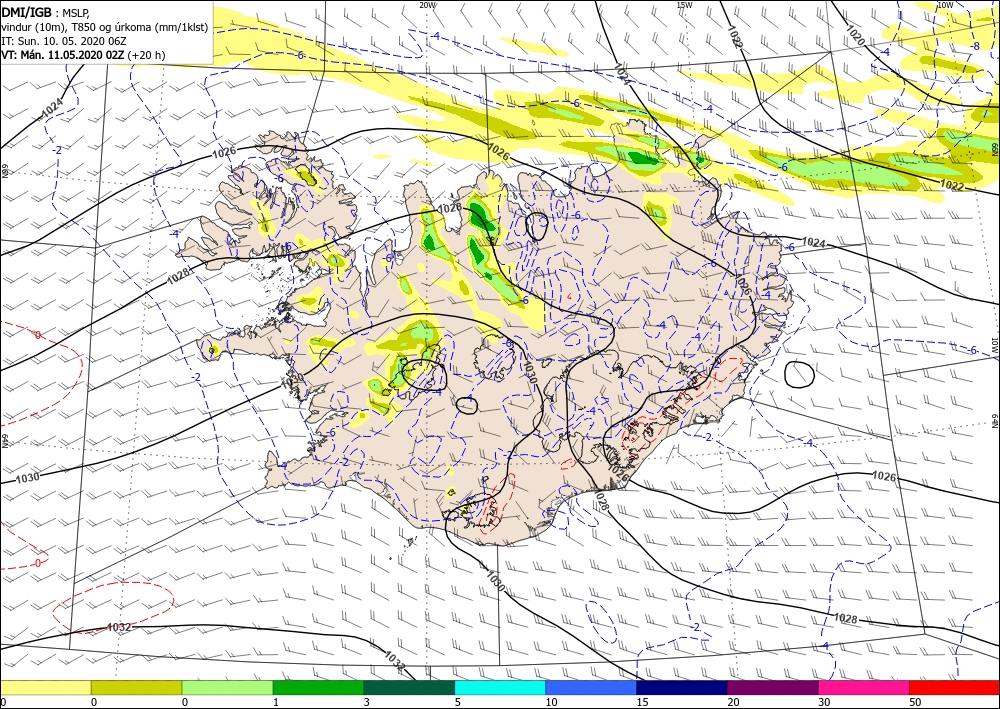Click the legend value '15'

coord(642,702)
